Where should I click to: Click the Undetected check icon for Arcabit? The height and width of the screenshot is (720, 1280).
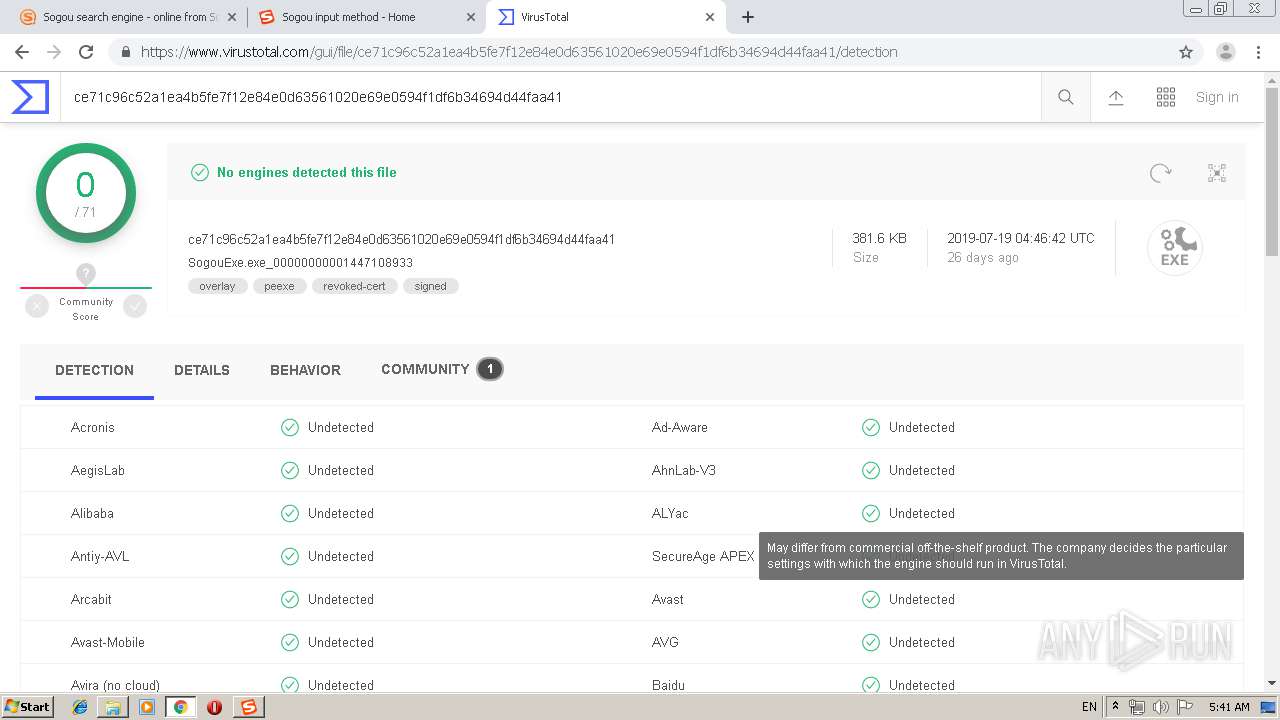coord(290,599)
